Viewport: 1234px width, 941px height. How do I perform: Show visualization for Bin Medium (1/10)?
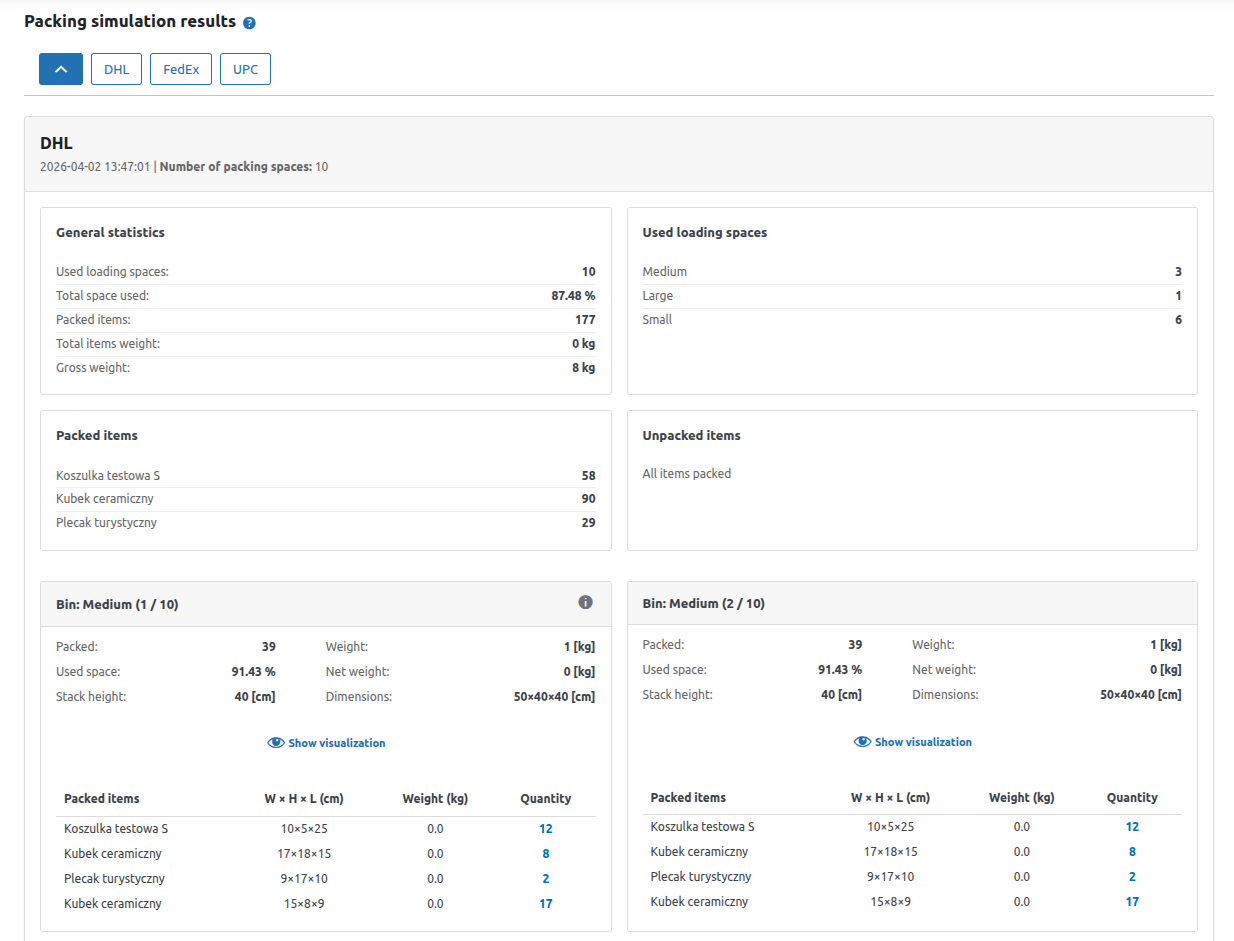tap(335, 742)
